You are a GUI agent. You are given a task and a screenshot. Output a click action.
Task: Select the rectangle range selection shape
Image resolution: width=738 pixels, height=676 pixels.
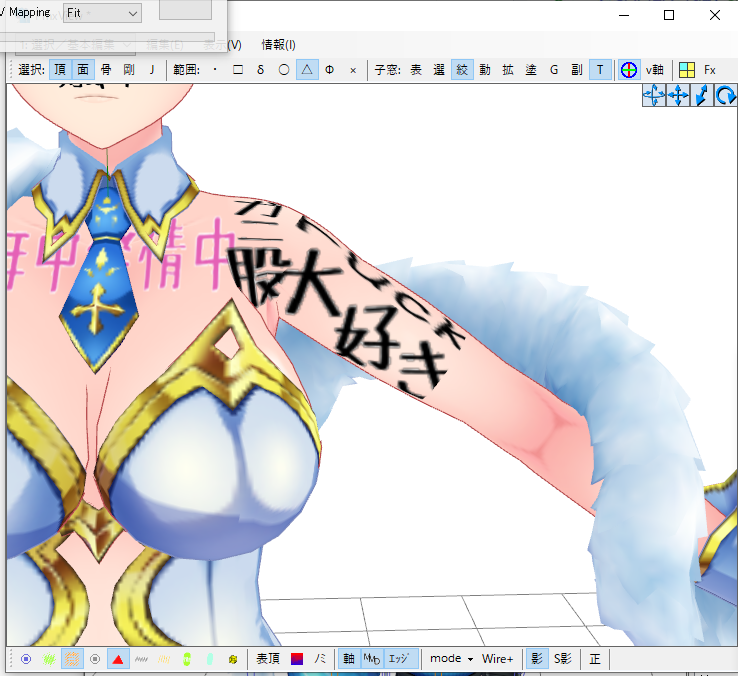[x=238, y=70]
